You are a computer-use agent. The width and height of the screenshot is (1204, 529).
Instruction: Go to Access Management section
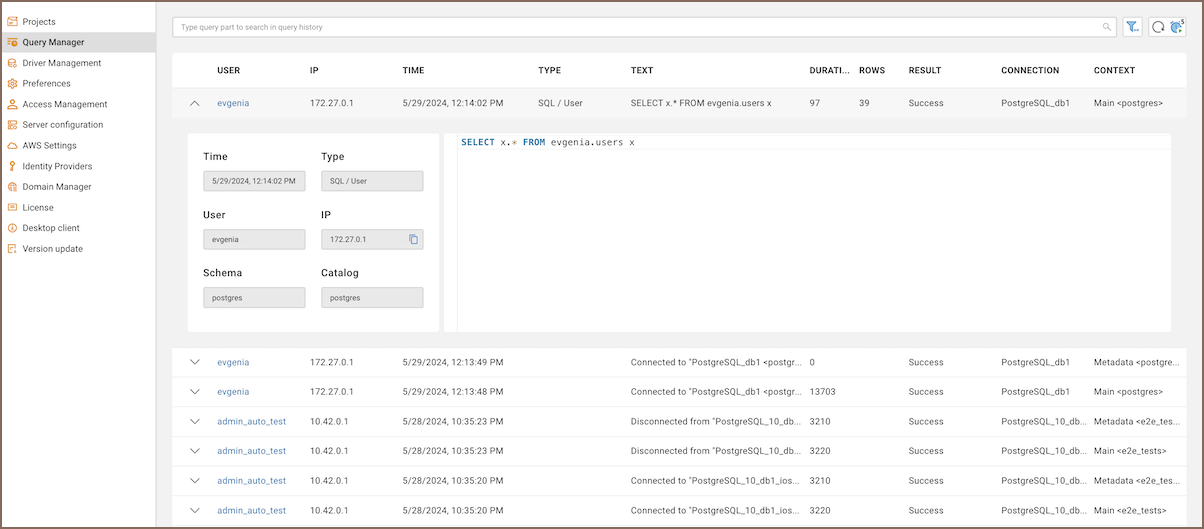(x=64, y=104)
